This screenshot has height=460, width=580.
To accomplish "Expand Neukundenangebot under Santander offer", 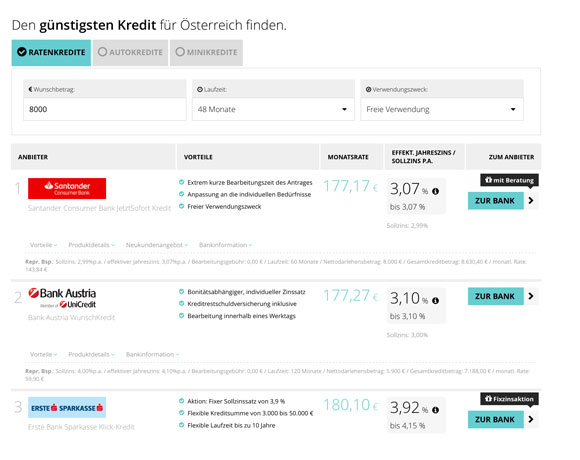I will 157,245.
